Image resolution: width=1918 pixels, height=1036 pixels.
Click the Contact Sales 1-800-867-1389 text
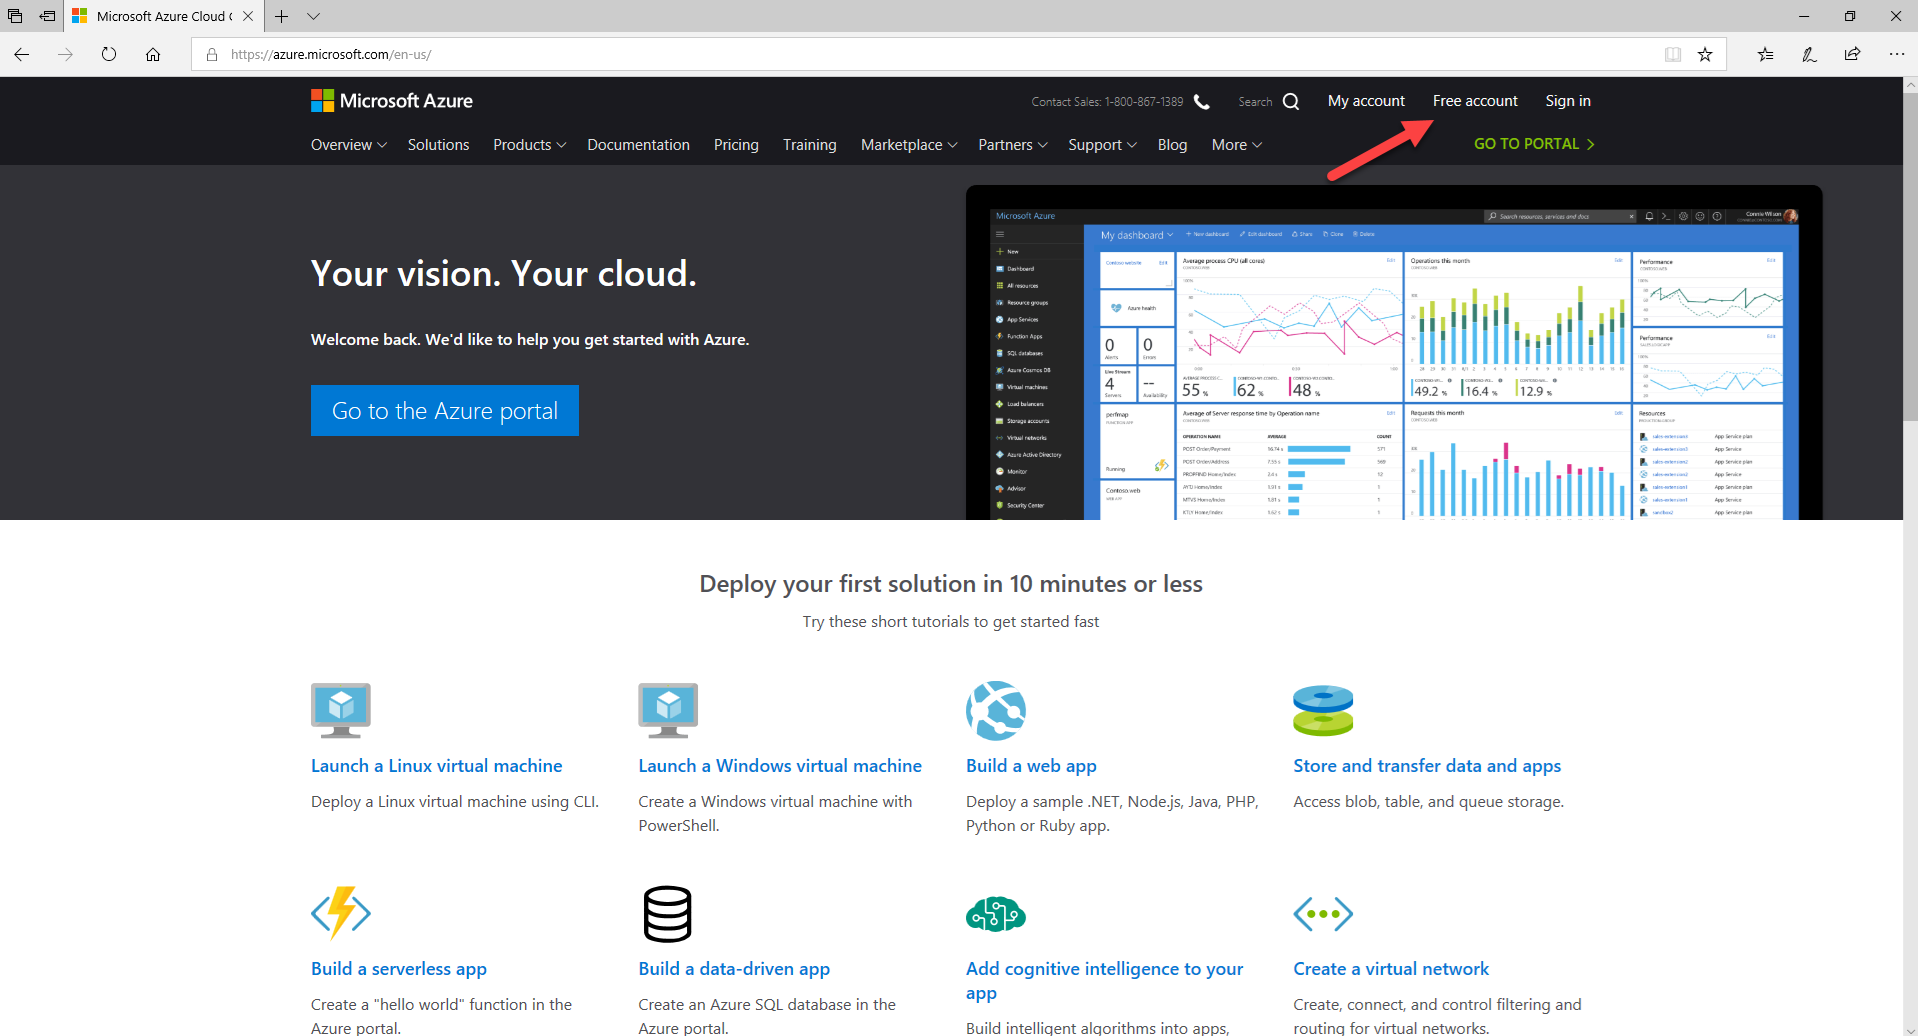[x=1107, y=102]
